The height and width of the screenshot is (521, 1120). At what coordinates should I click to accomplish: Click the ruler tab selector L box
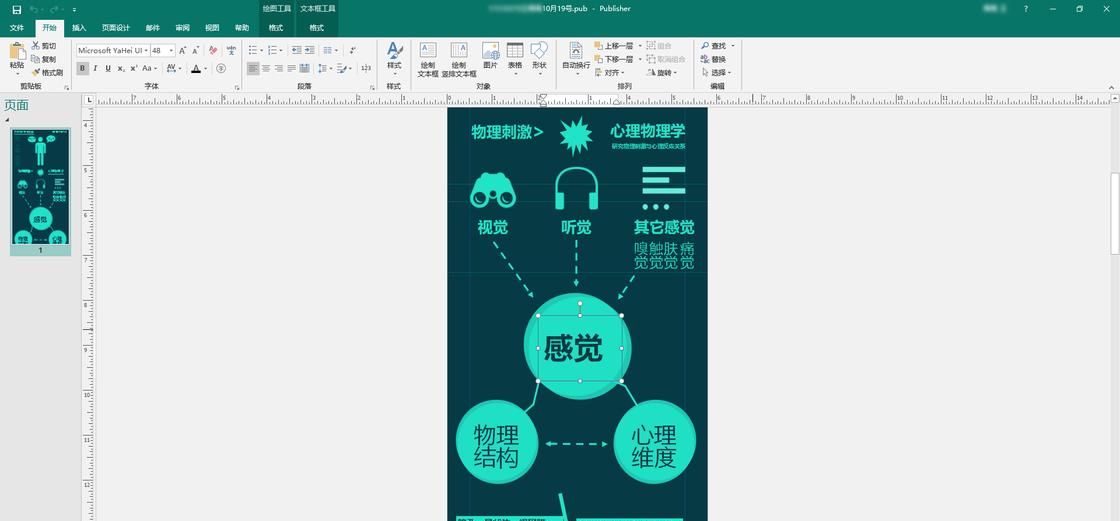pyautogui.click(x=89, y=100)
